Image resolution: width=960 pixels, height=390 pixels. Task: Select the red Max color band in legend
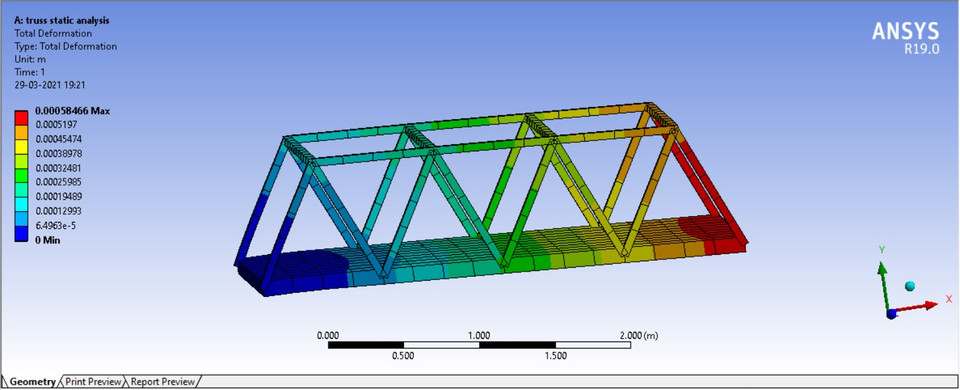pyautogui.click(x=21, y=118)
